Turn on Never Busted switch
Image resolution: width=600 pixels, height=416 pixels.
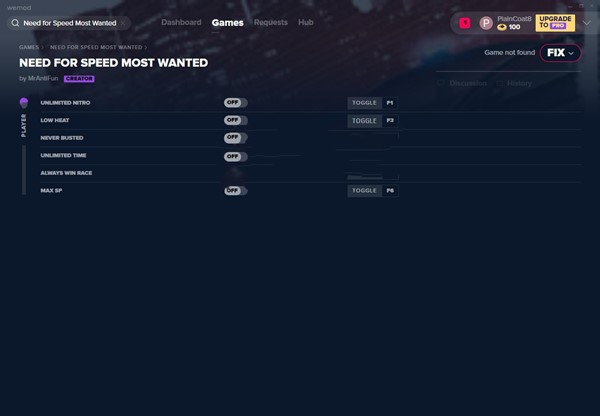pyautogui.click(x=235, y=137)
